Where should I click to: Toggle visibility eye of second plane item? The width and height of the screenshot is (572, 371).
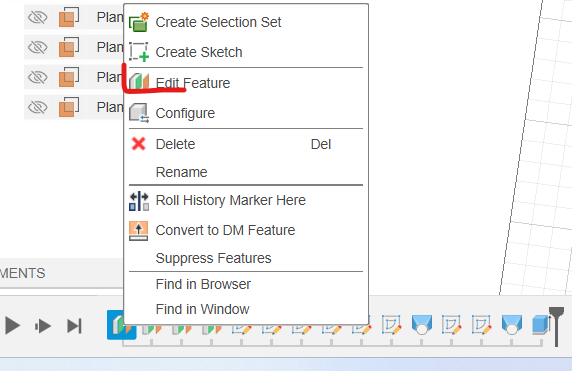pyautogui.click(x=38, y=47)
